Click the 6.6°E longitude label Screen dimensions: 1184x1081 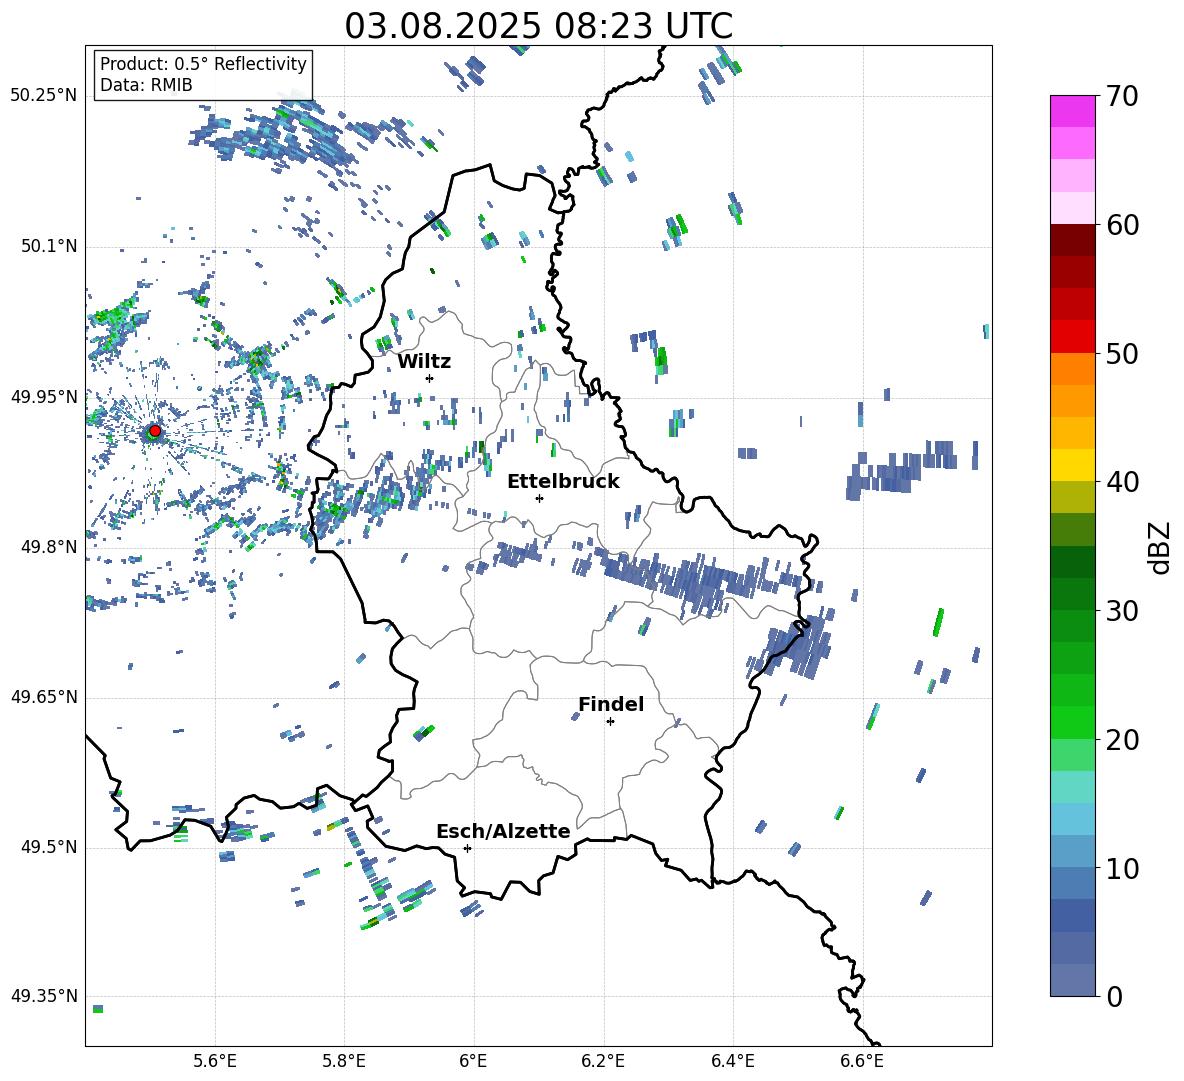[x=862, y=1061]
